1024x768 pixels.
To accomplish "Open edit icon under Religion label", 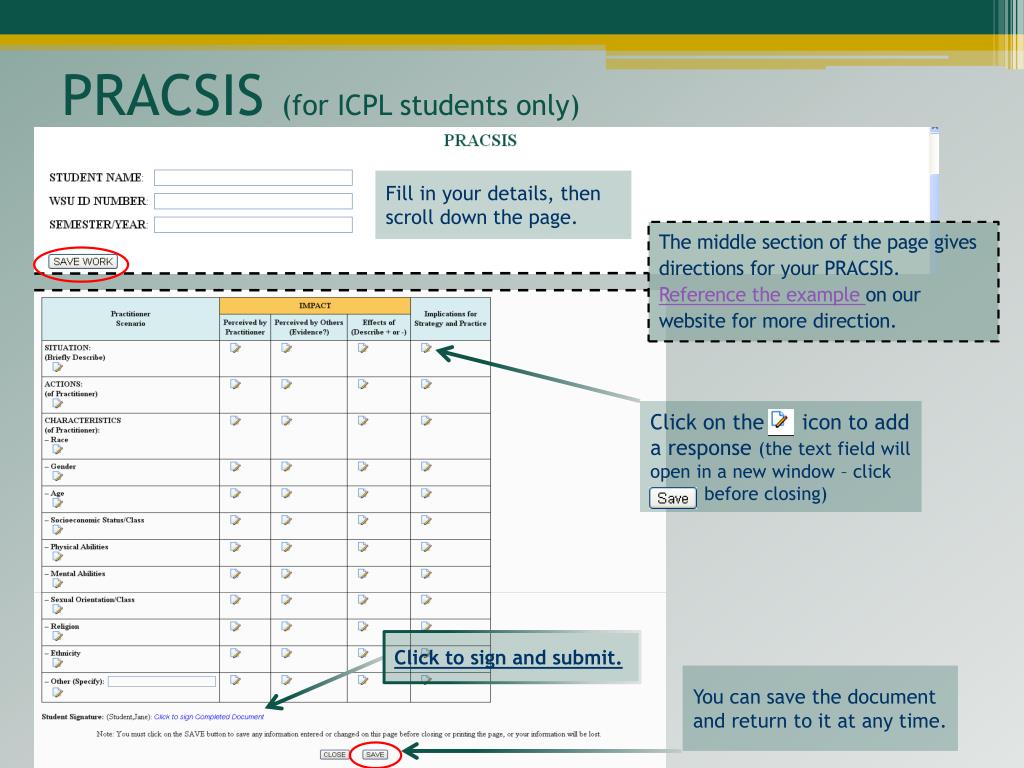I will tap(57, 636).
